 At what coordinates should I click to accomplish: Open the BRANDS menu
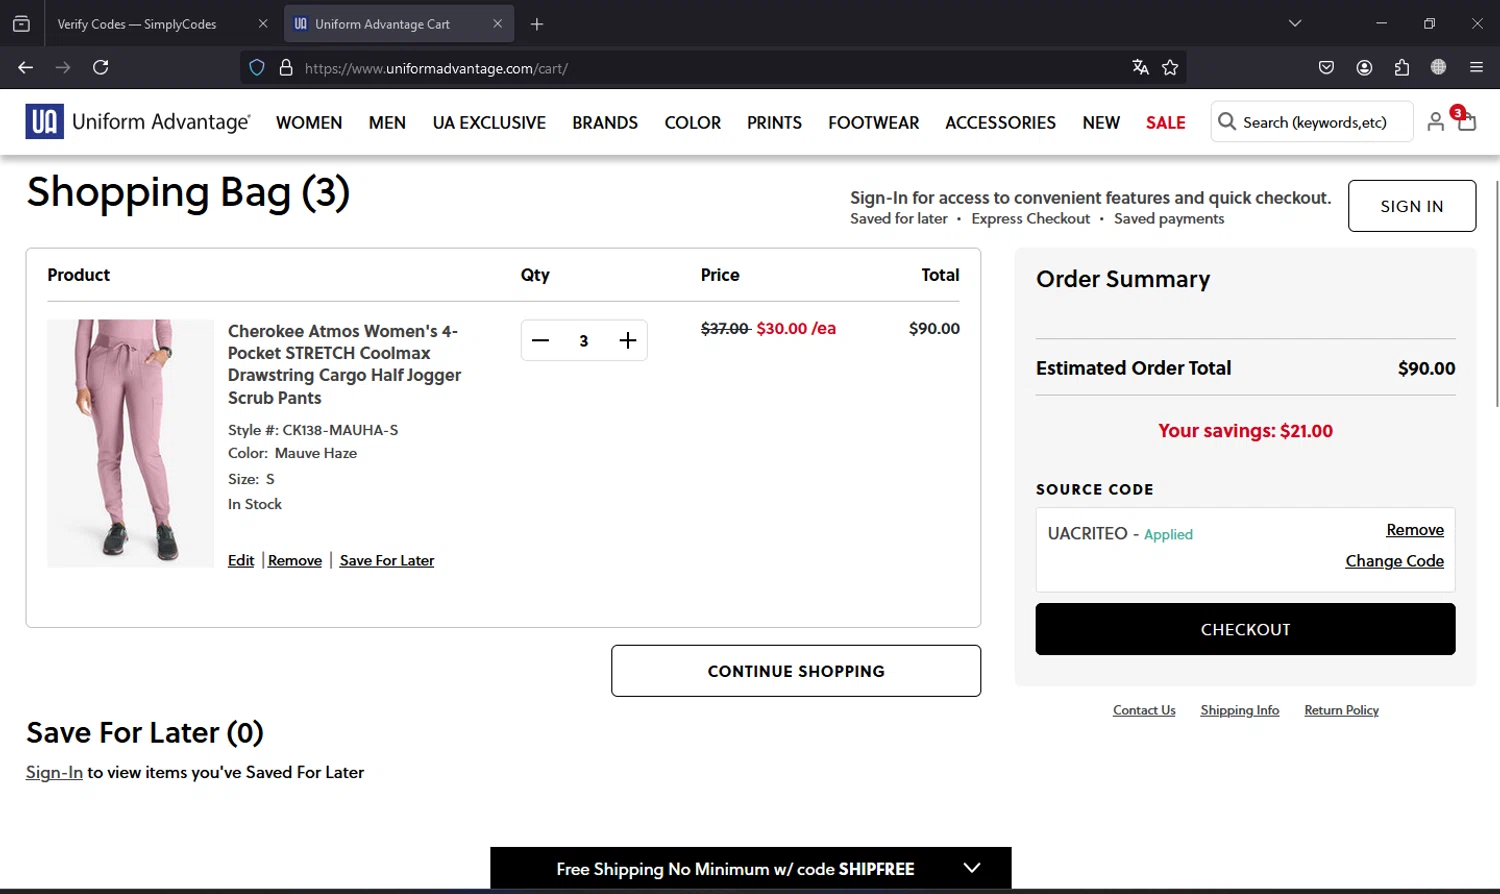[605, 123]
